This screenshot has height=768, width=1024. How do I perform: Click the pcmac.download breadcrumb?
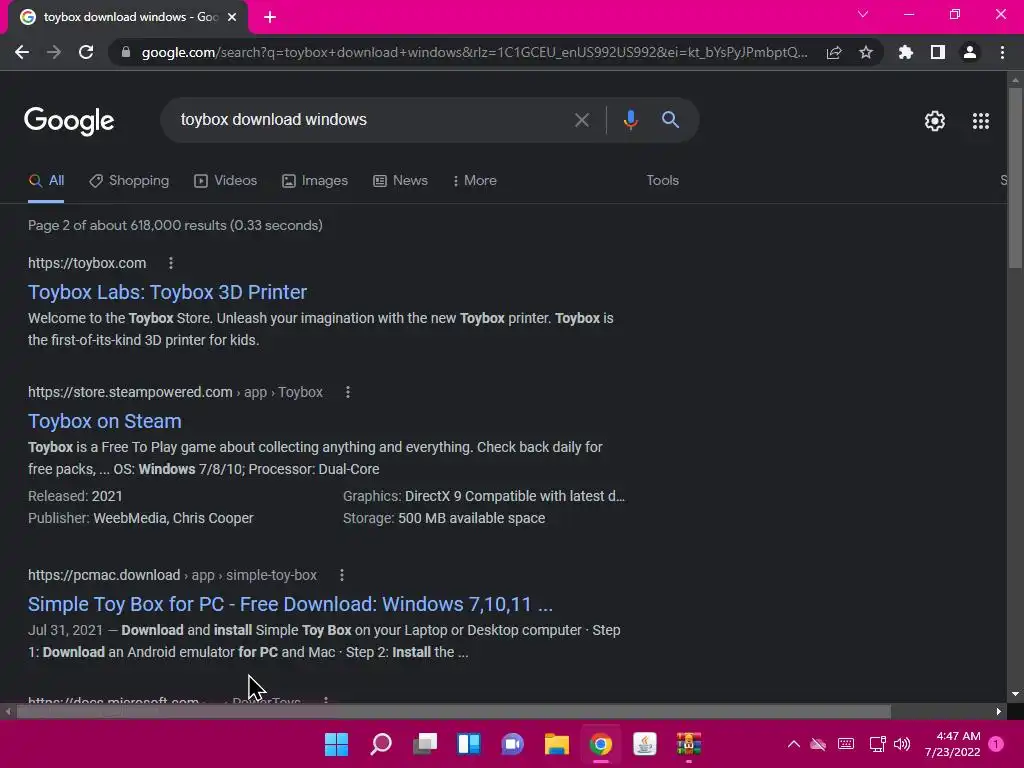tap(172, 575)
